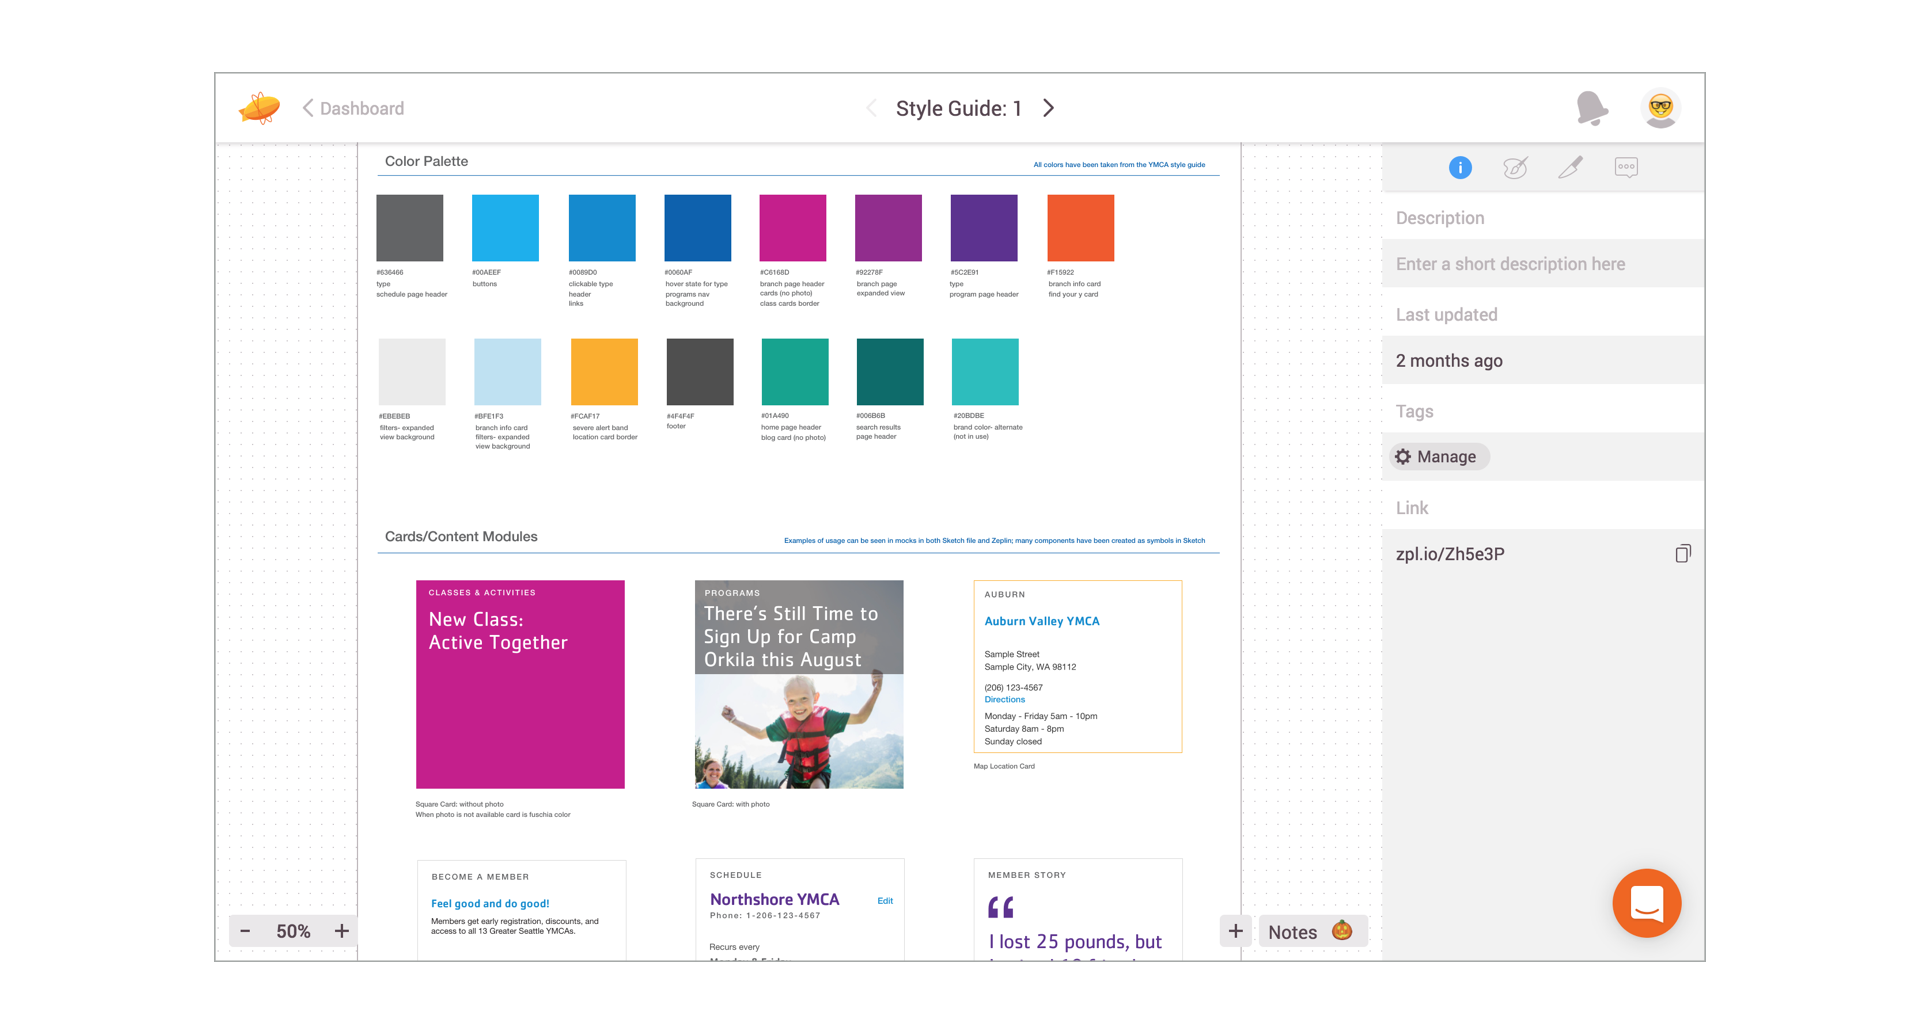Open the user profile avatar
Viewport: 1920px width, 1034px height.
pos(1661,108)
